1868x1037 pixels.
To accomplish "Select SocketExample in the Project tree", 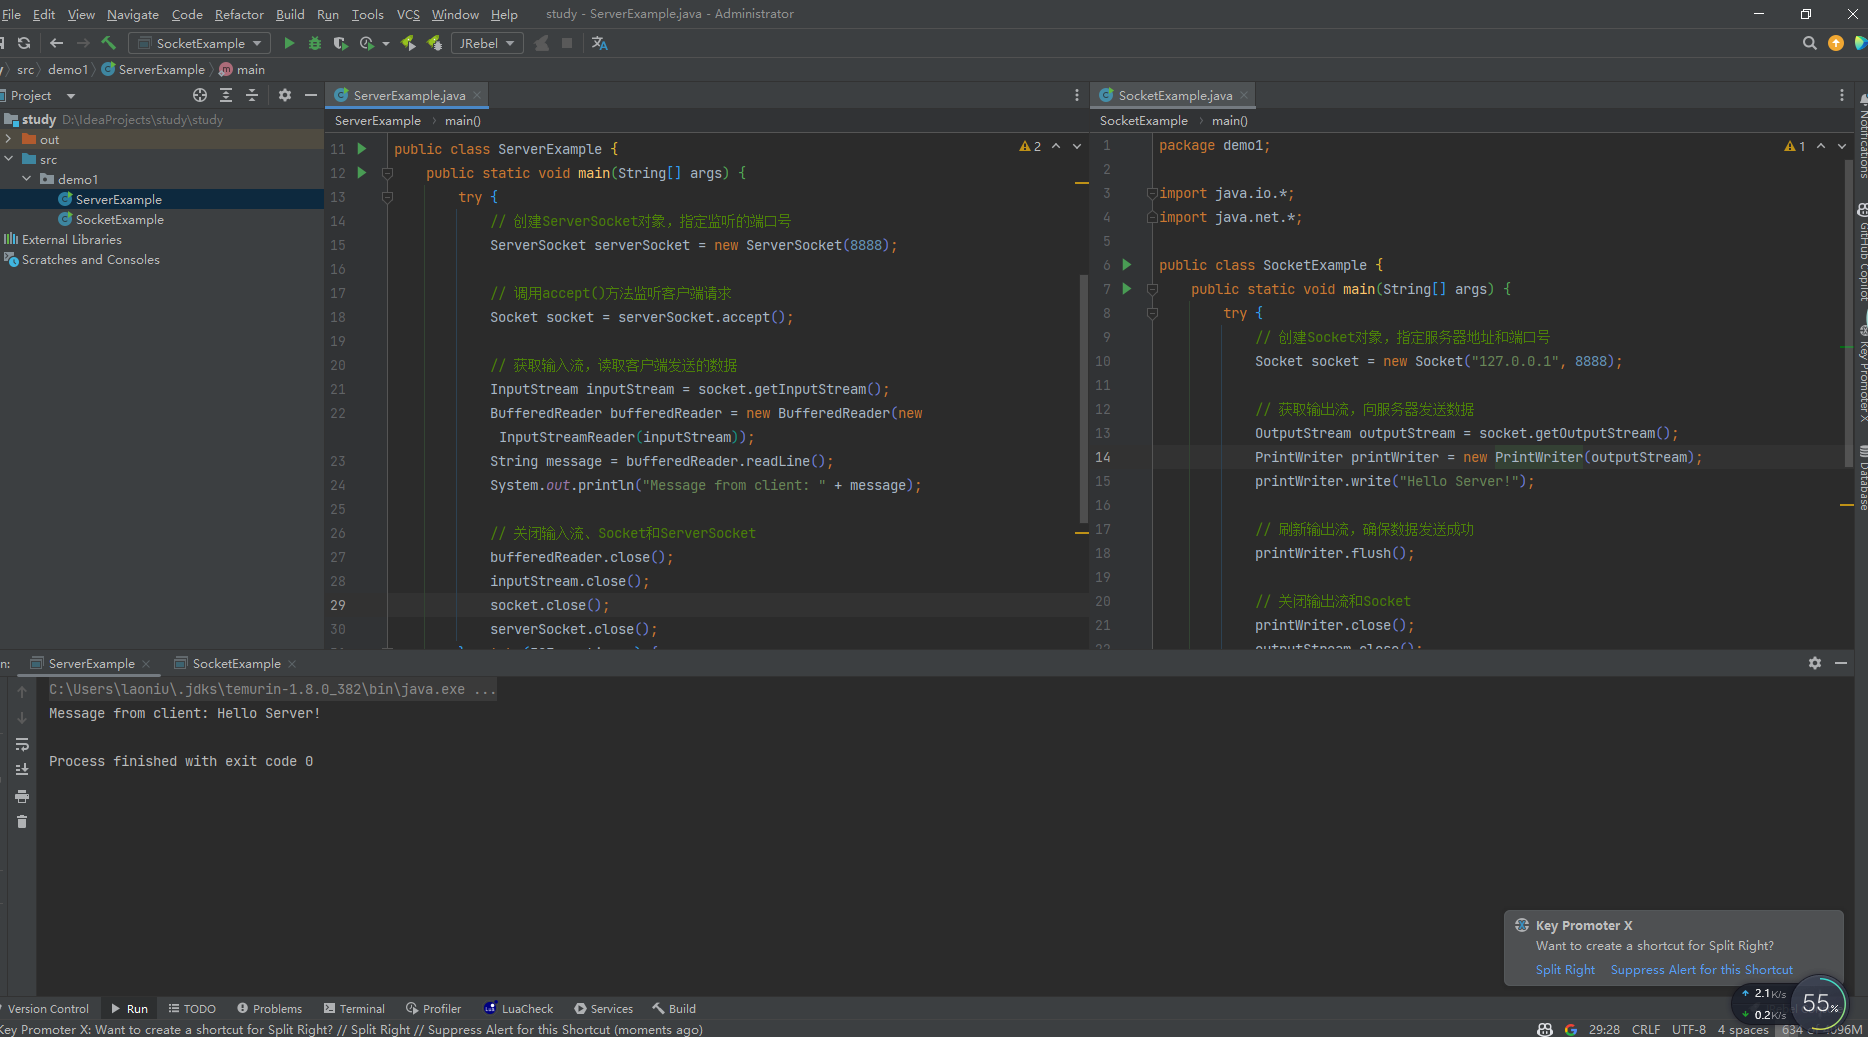I will (119, 219).
